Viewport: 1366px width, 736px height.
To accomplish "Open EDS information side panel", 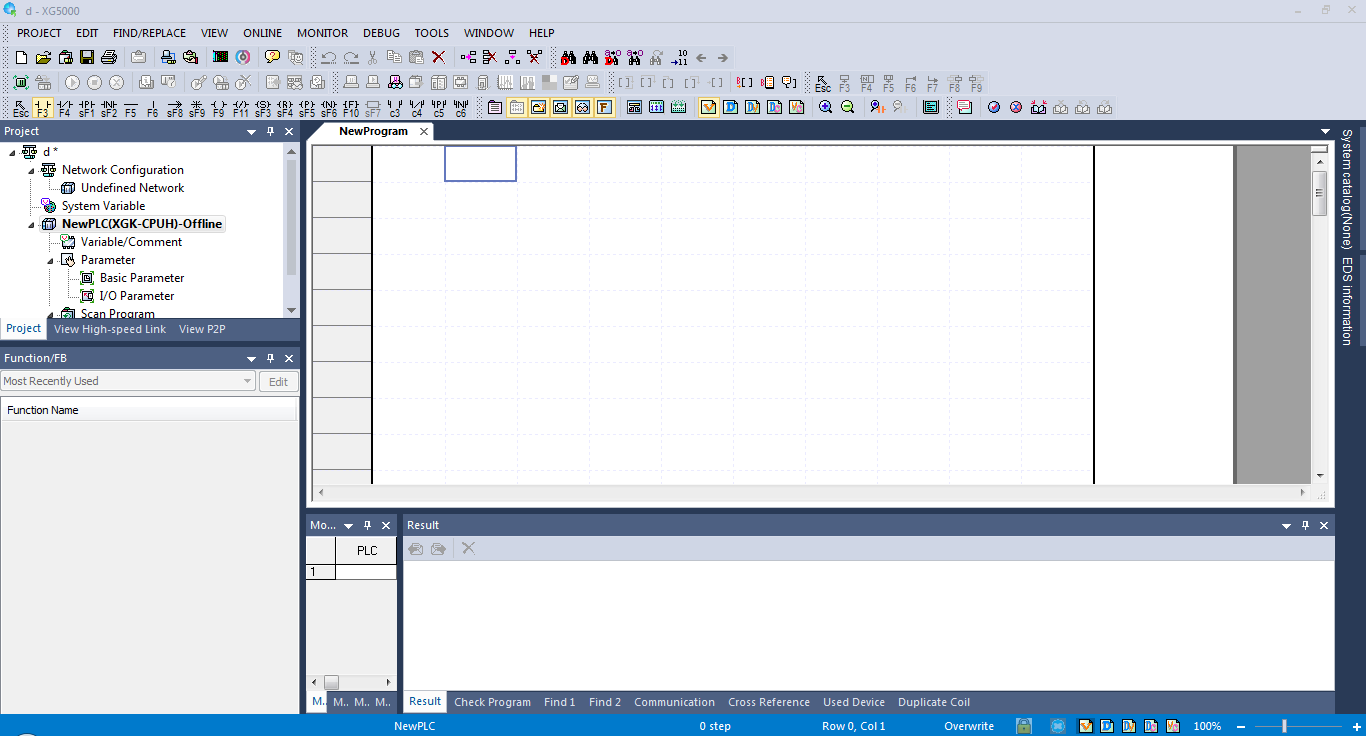I will pyautogui.click(x=1346, y=301).
